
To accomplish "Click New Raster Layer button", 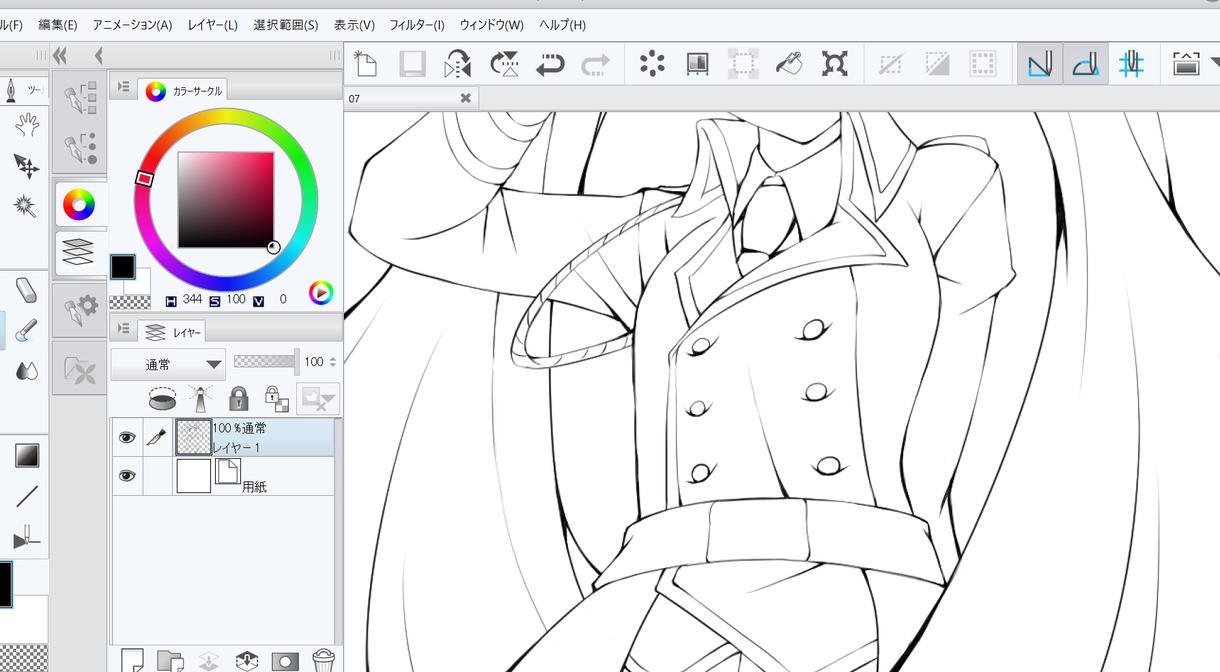I will [132, 660].
